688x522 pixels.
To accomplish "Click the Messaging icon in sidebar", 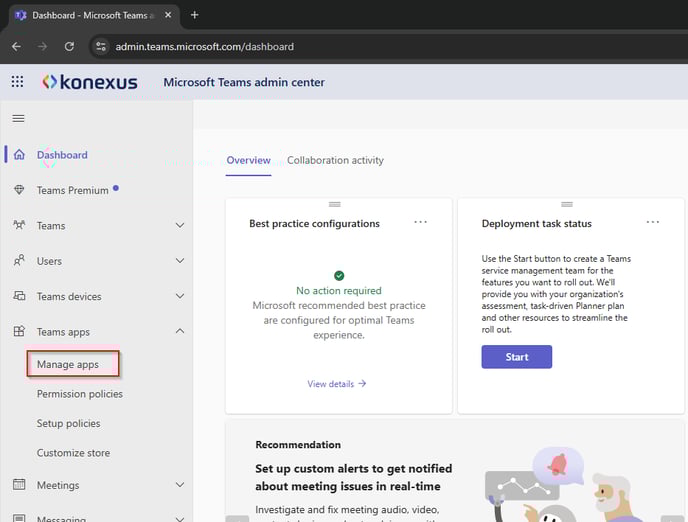I will 19,518.
